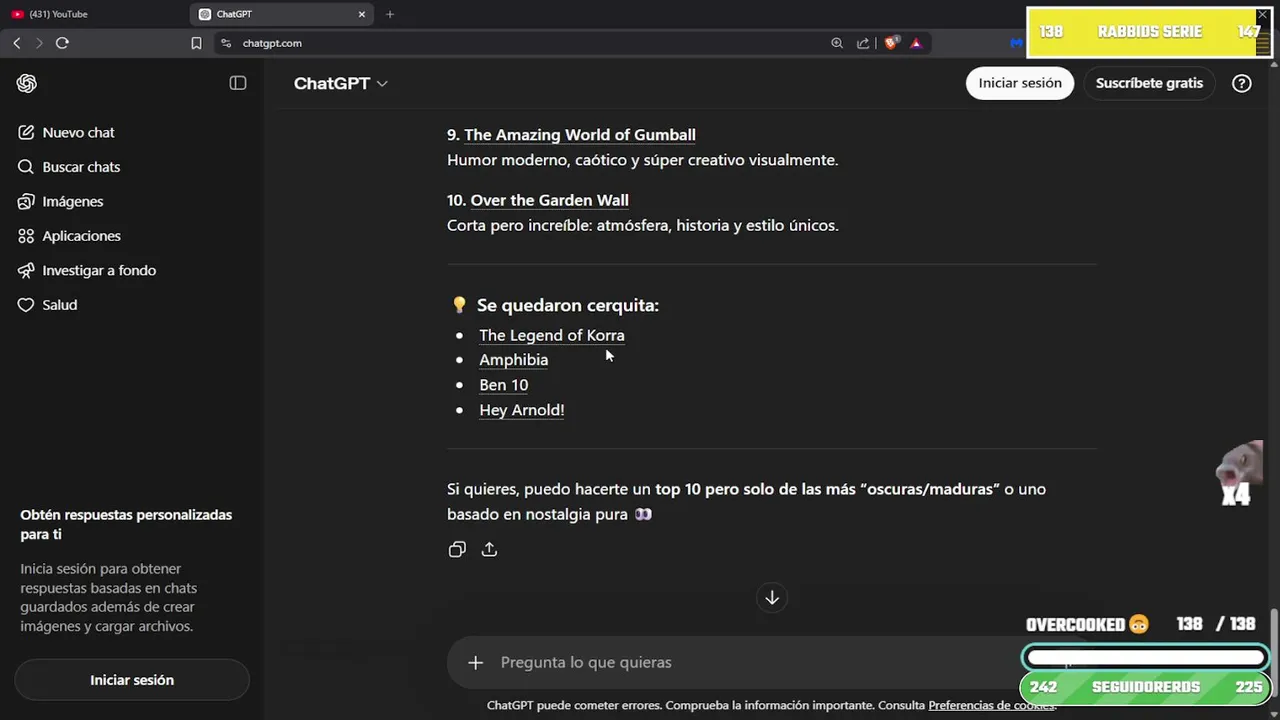Screen dimensions: 1280x720
Task: Copy the response with the copy icon
Action: [x=457, y=549]
